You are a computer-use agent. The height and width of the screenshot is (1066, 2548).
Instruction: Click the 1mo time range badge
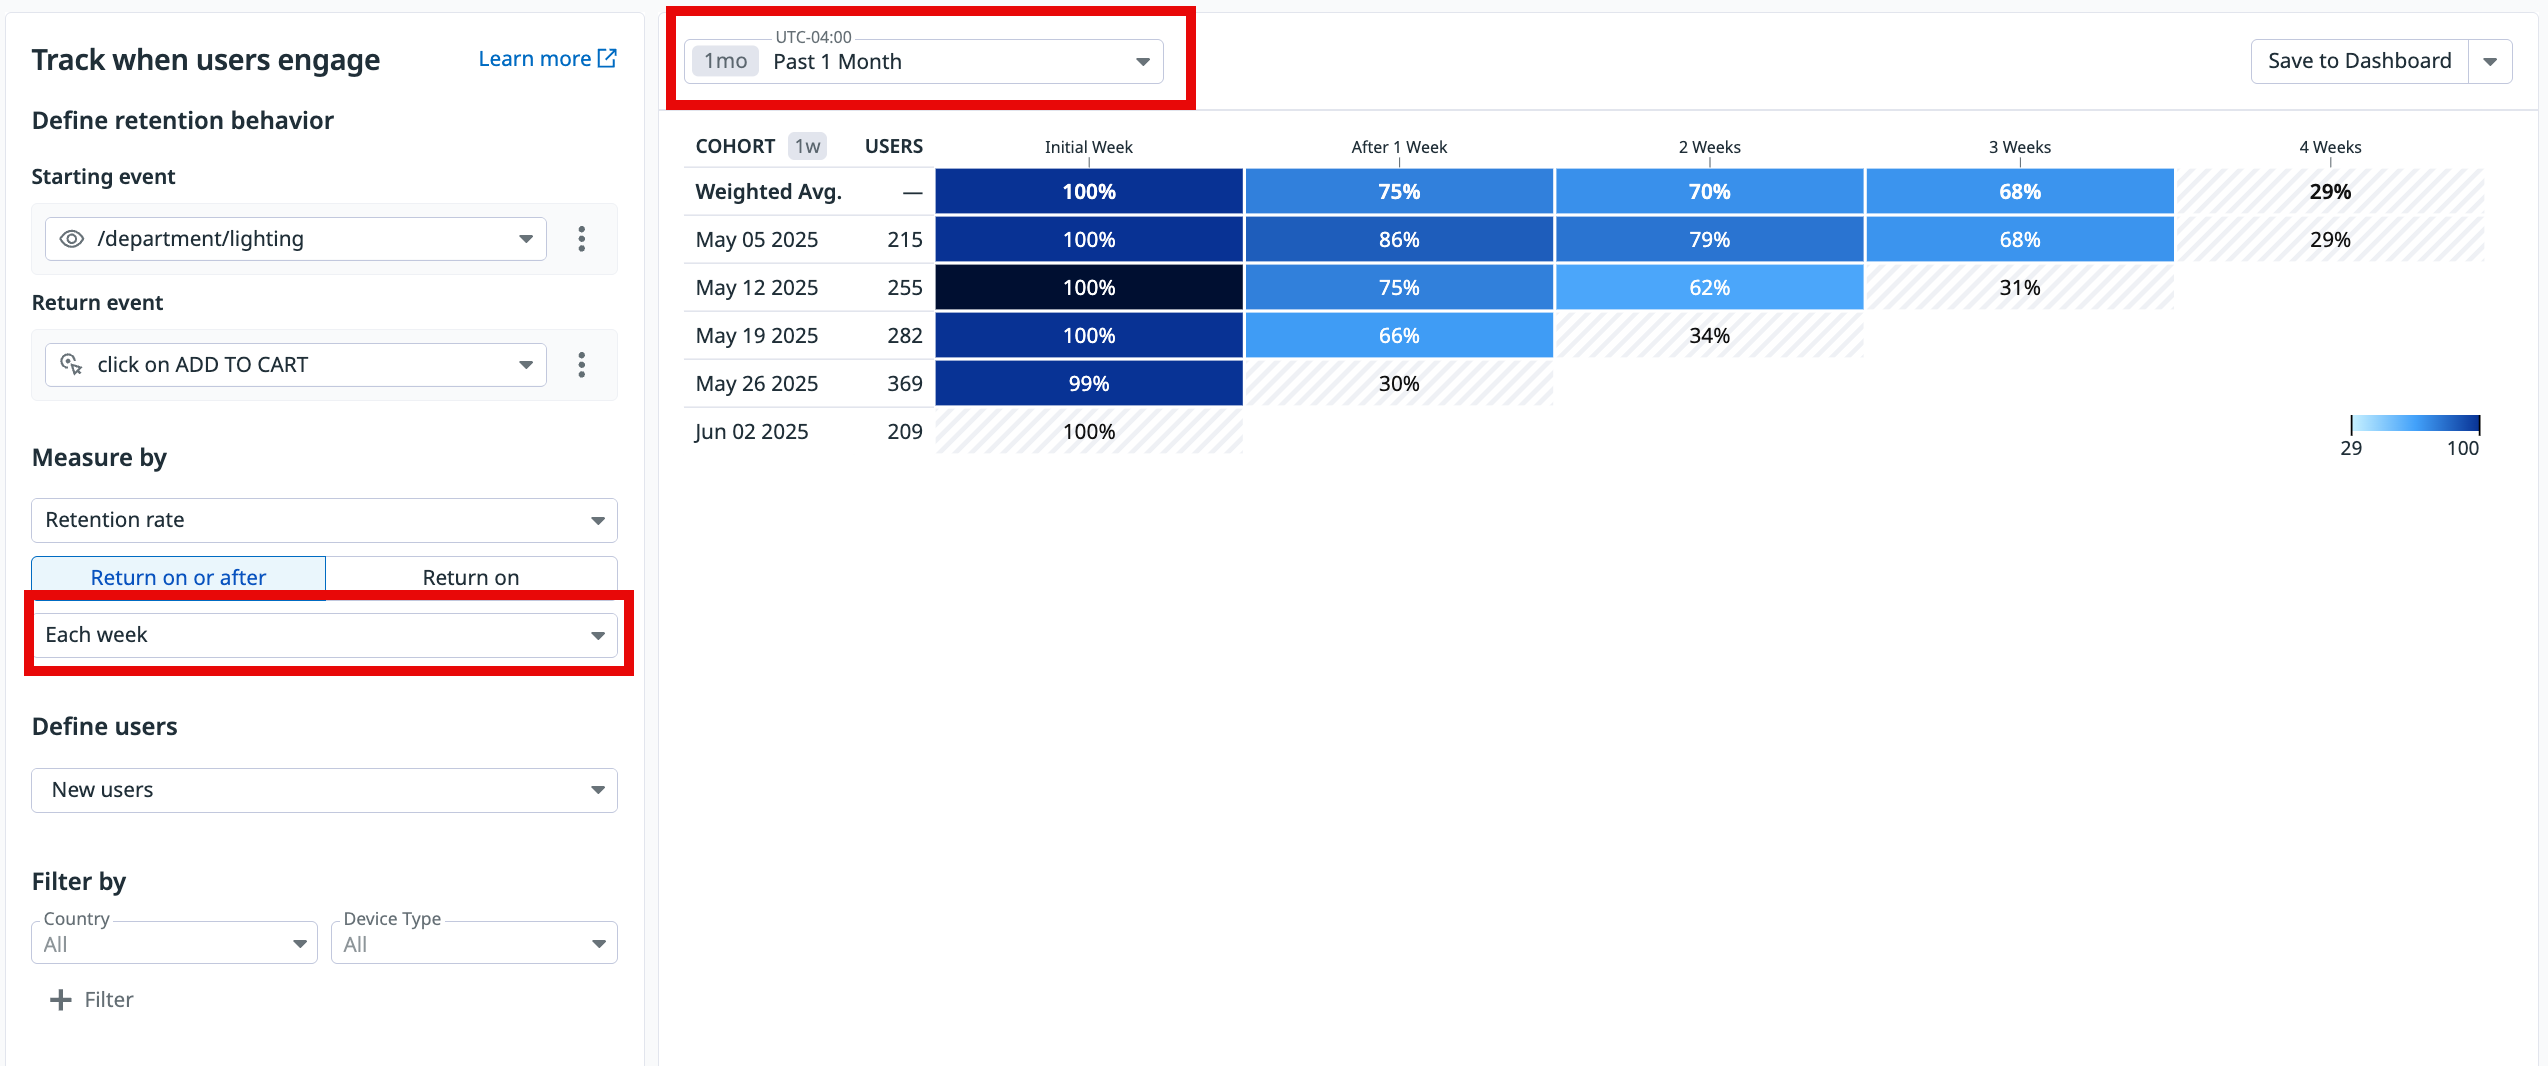point(725,62)
